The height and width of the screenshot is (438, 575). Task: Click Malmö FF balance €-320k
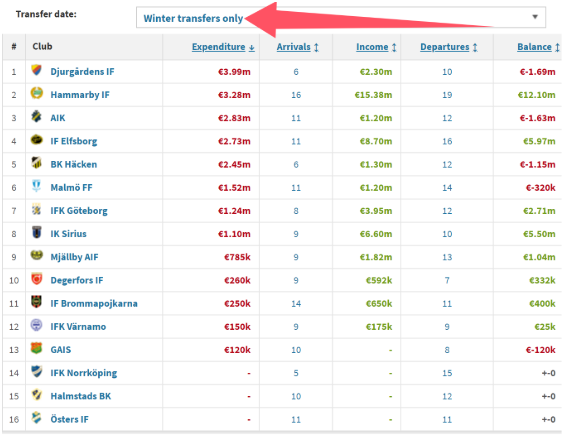(x=541, y=188)
